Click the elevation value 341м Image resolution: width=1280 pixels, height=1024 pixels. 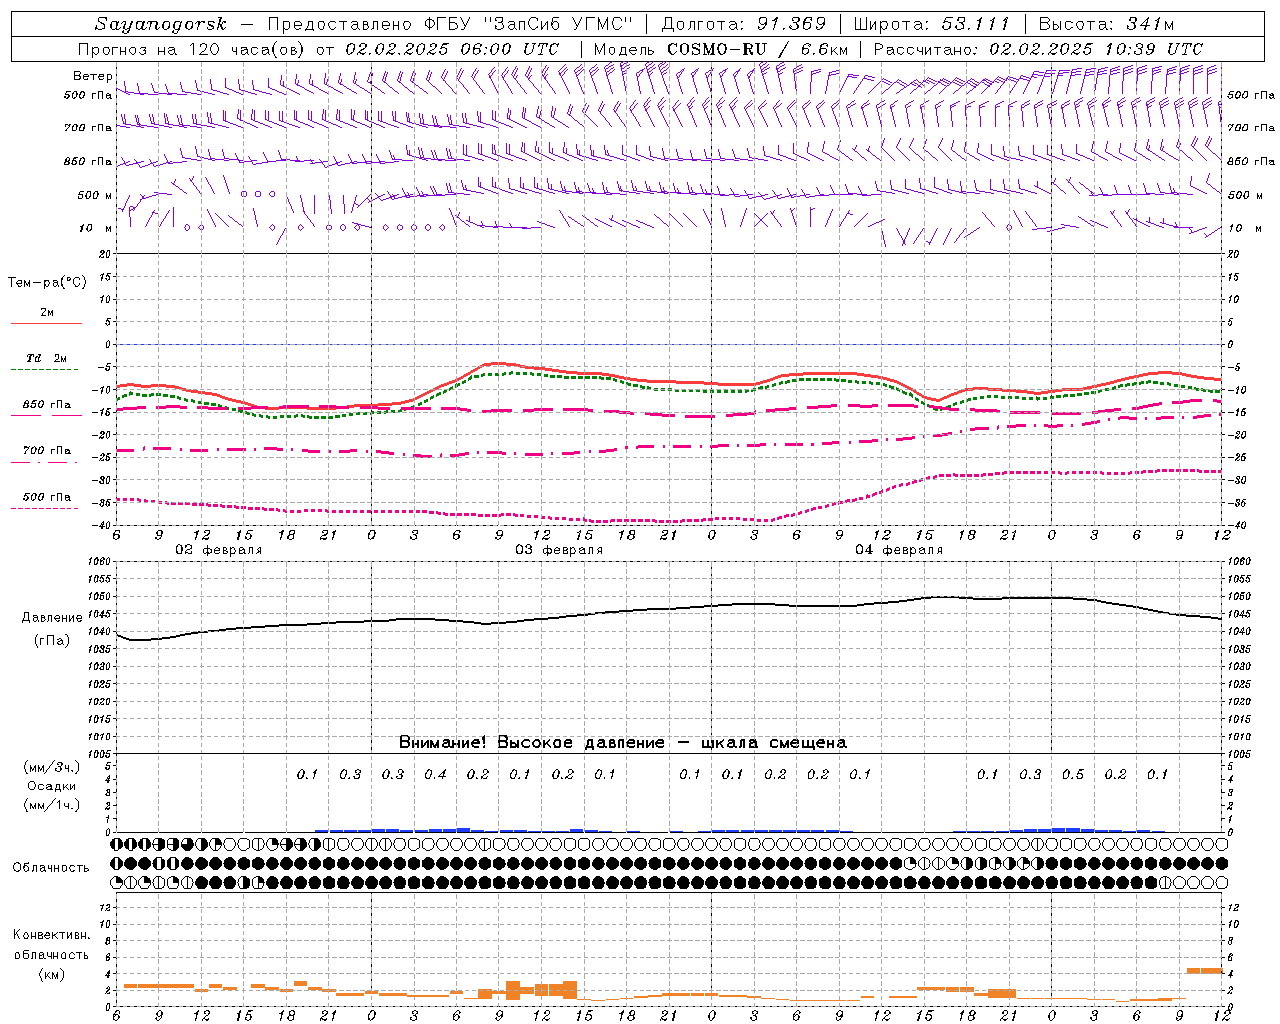point(1149,24)
